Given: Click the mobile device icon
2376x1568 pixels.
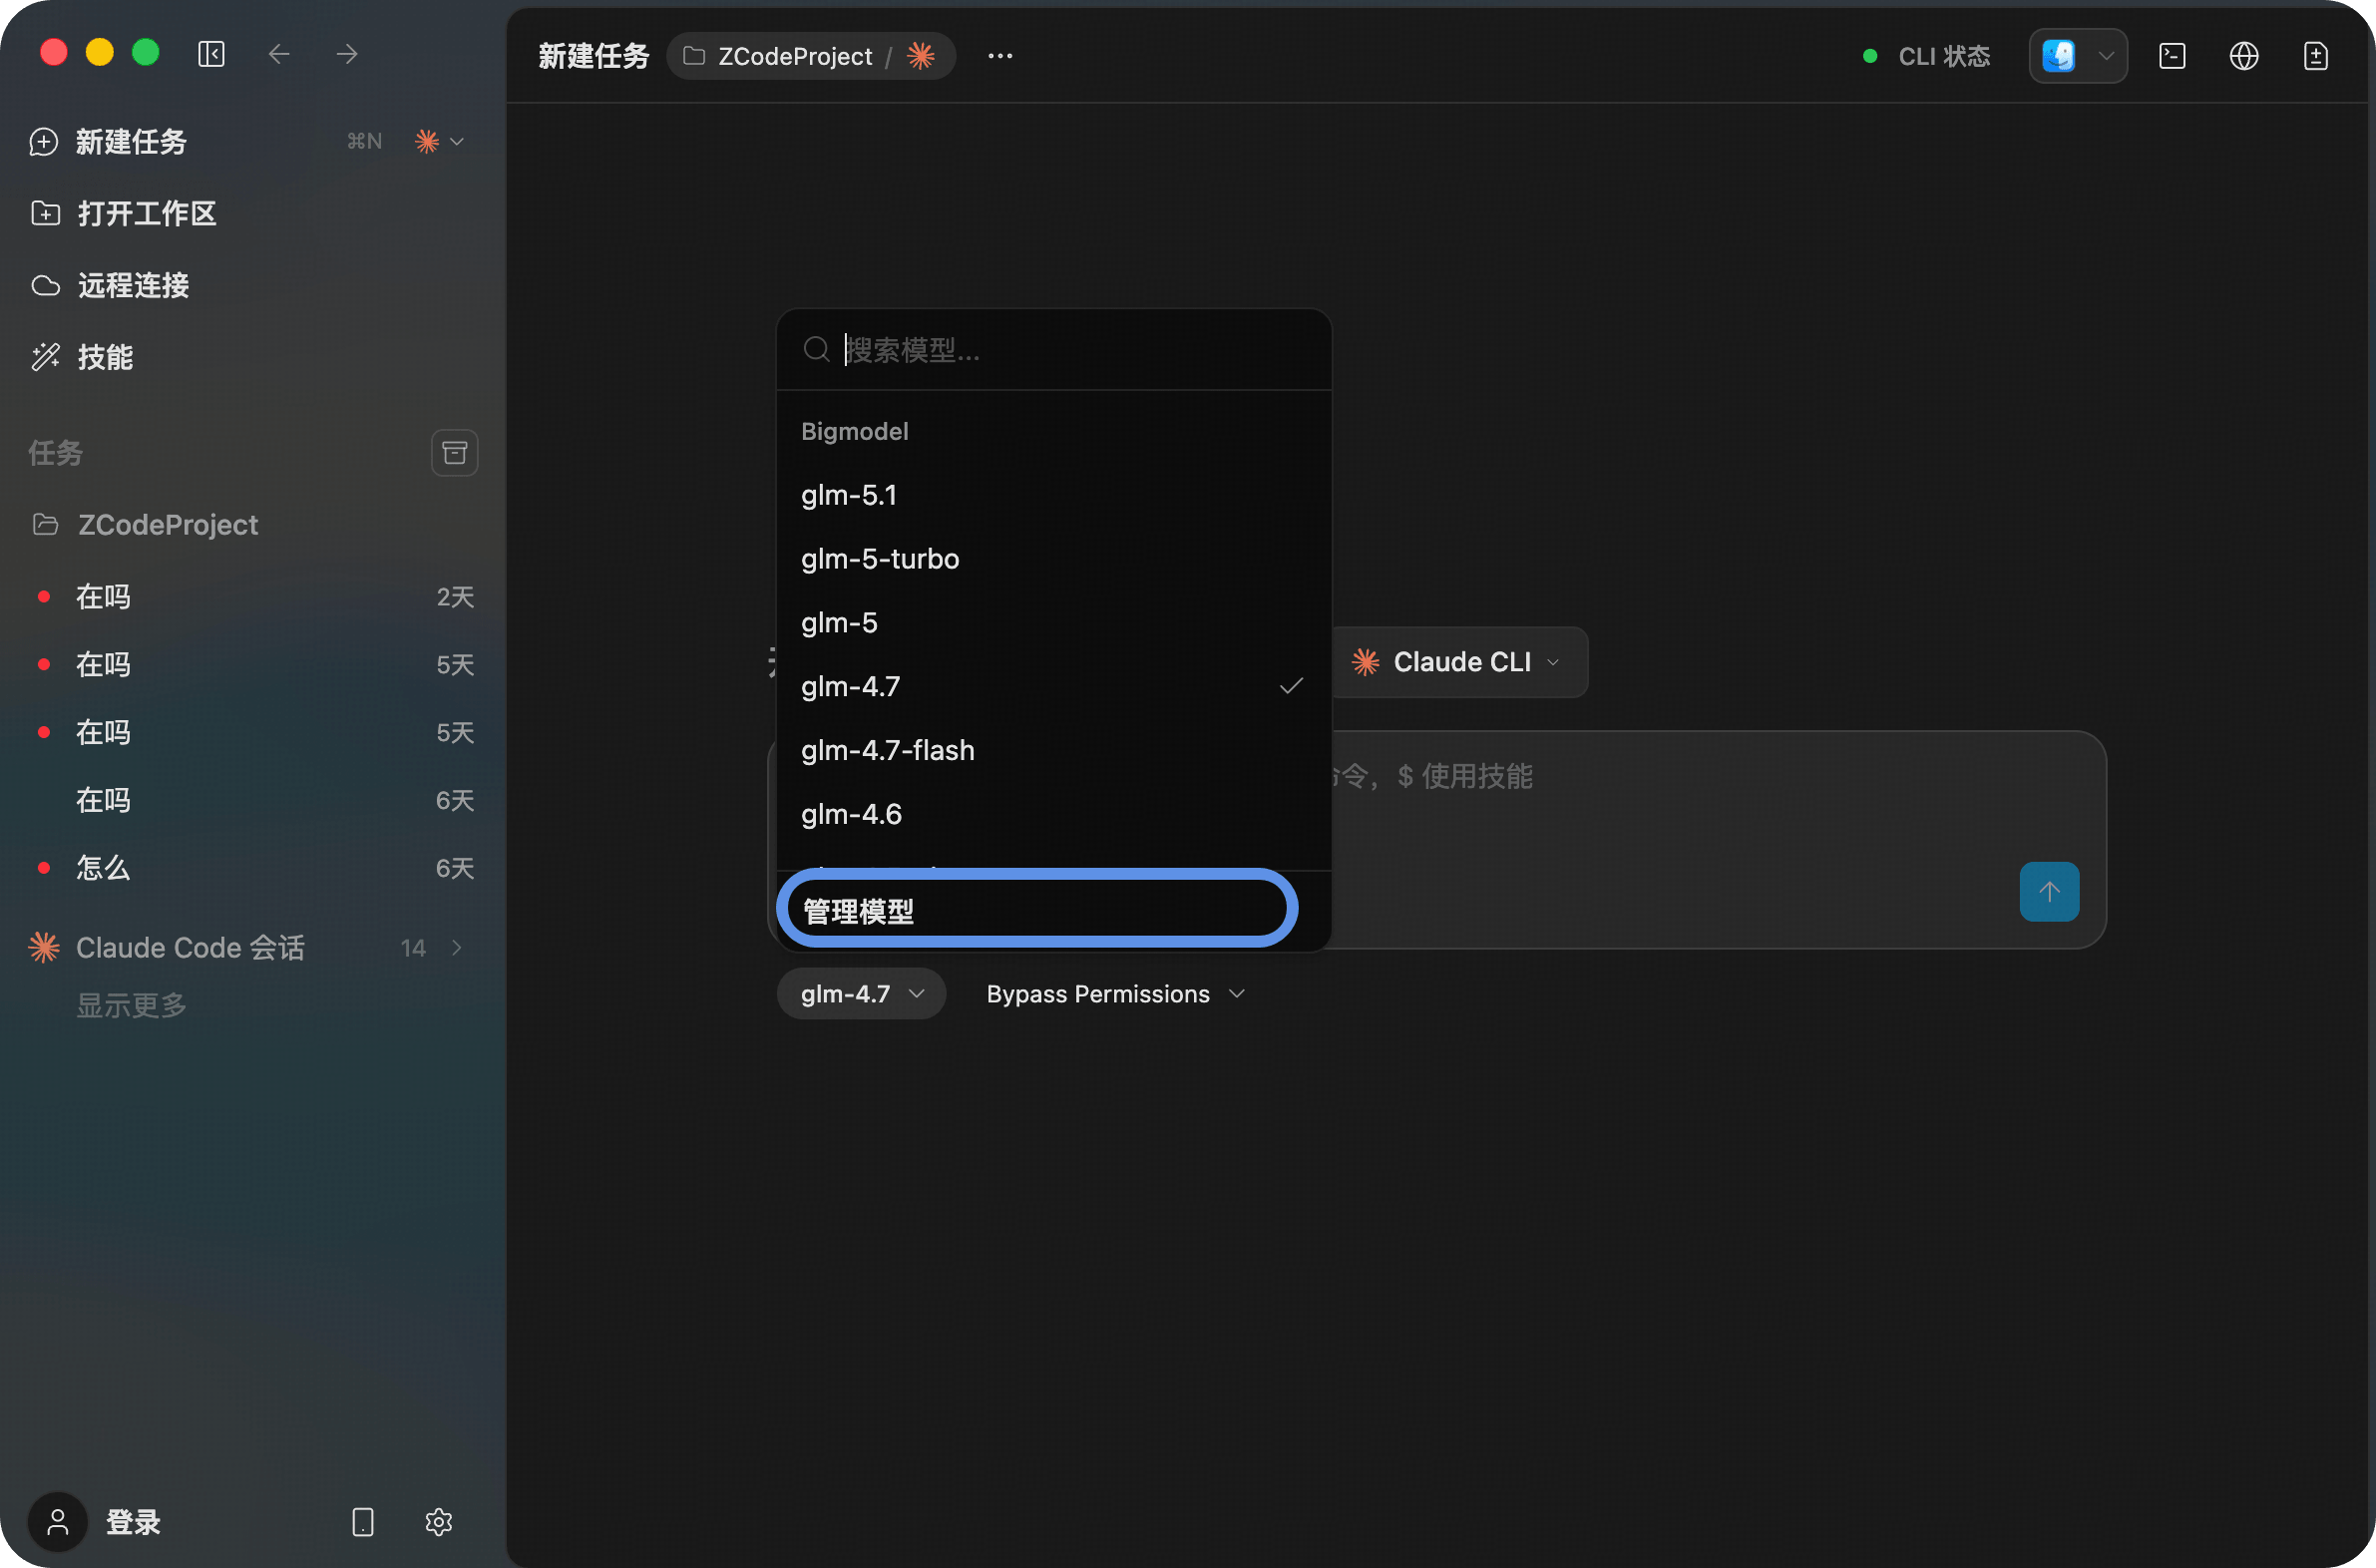Looking at the screenshot, I should (363, 1522).
